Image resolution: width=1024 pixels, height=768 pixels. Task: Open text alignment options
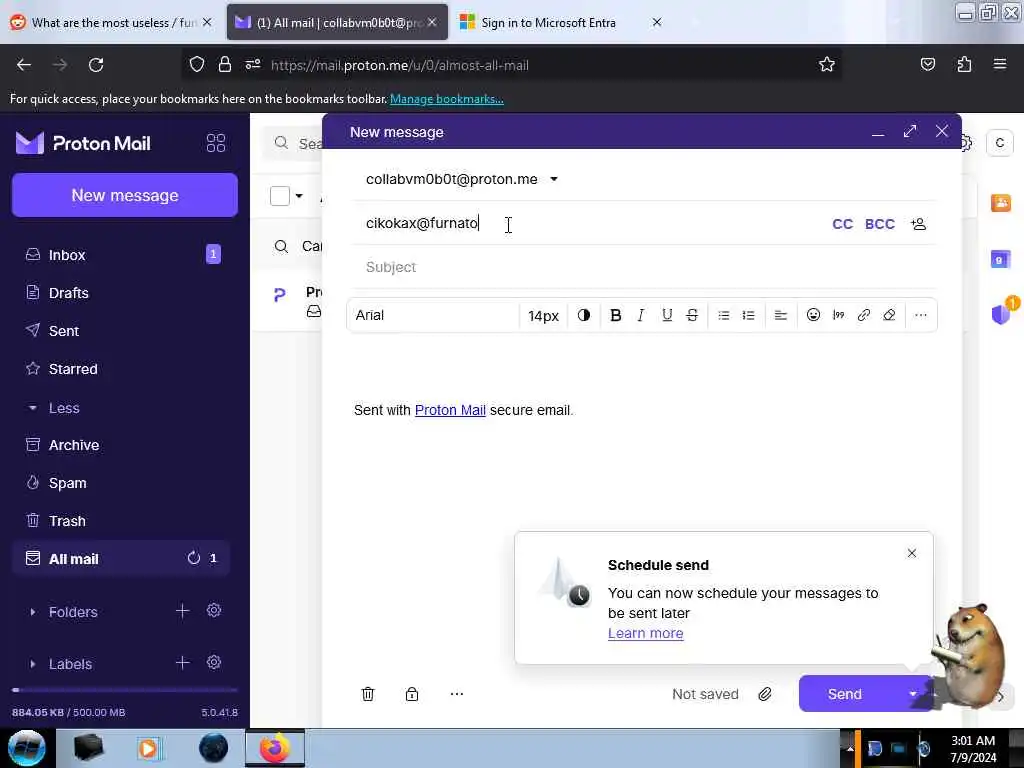(x=780, y=315)
